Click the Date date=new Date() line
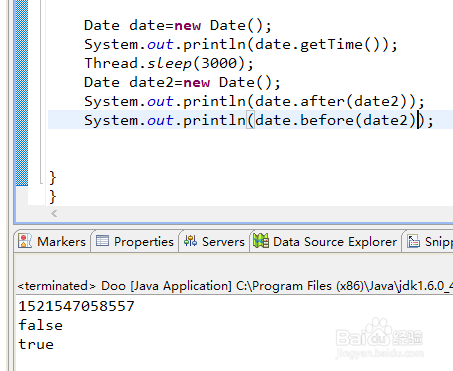The image size is (453, 371). point(178,25)
